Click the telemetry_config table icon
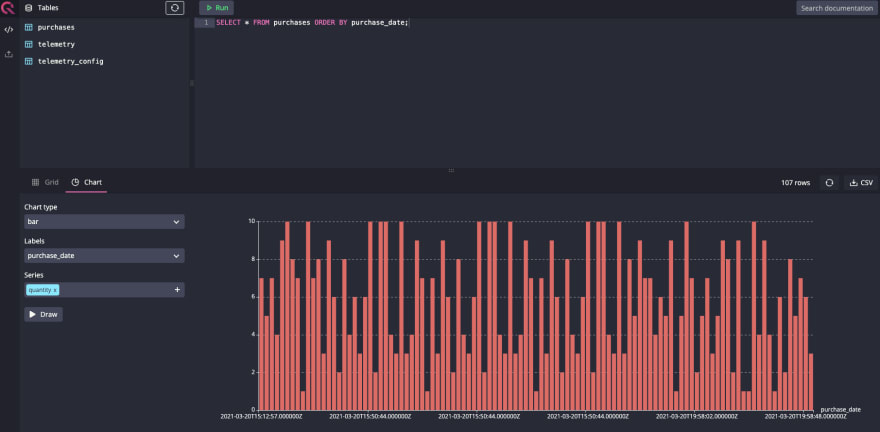 tap(29, 61)
